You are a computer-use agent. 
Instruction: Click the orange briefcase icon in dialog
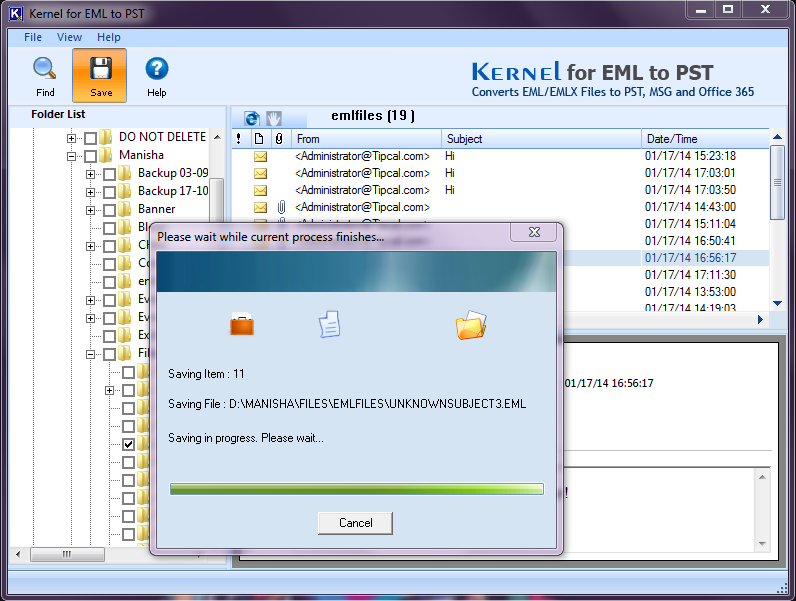(x=242, y=324)
